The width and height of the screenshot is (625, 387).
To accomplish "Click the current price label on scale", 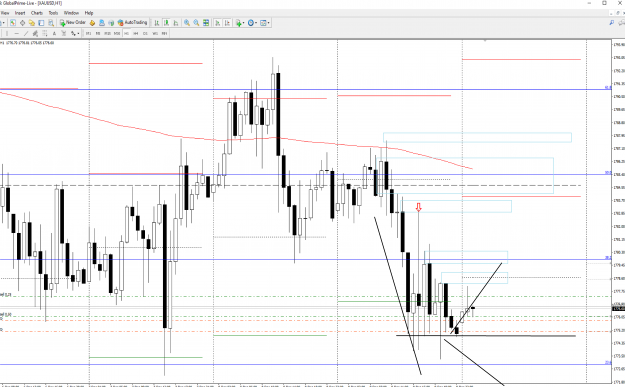I will click(x=618, y=308).
